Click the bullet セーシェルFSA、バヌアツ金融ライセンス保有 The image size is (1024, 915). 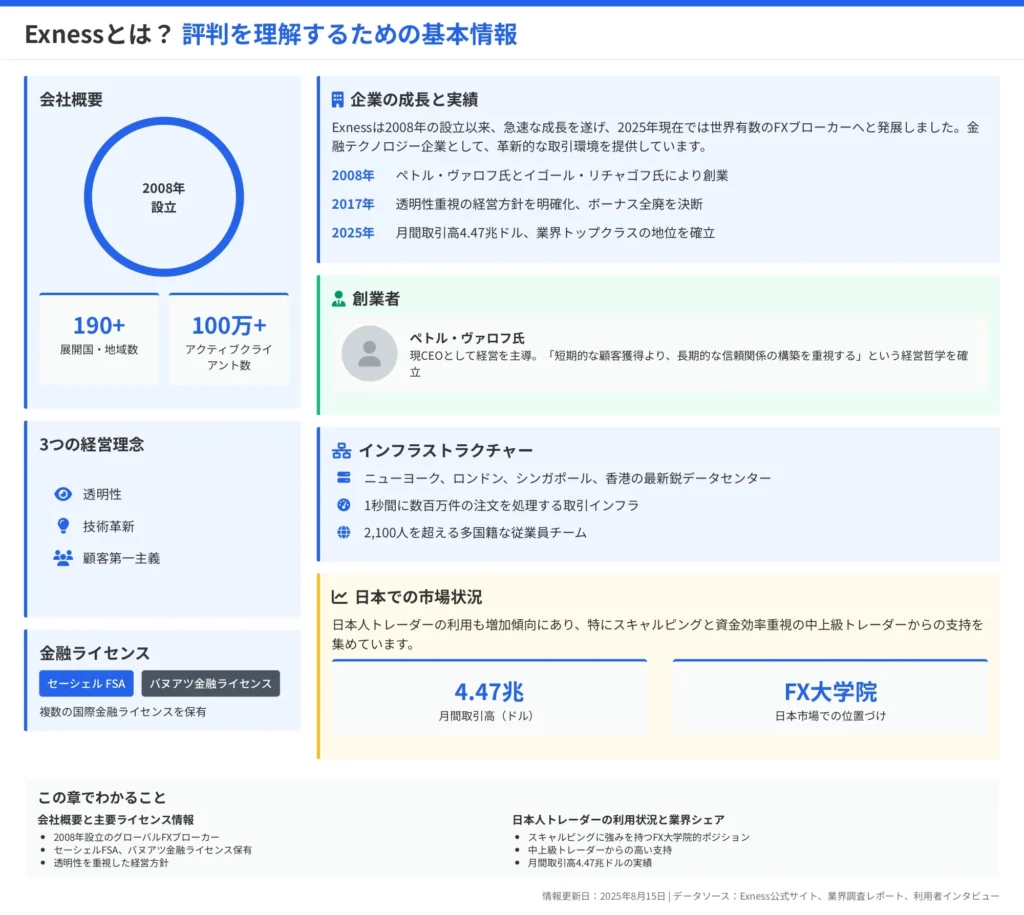[153, 850]
